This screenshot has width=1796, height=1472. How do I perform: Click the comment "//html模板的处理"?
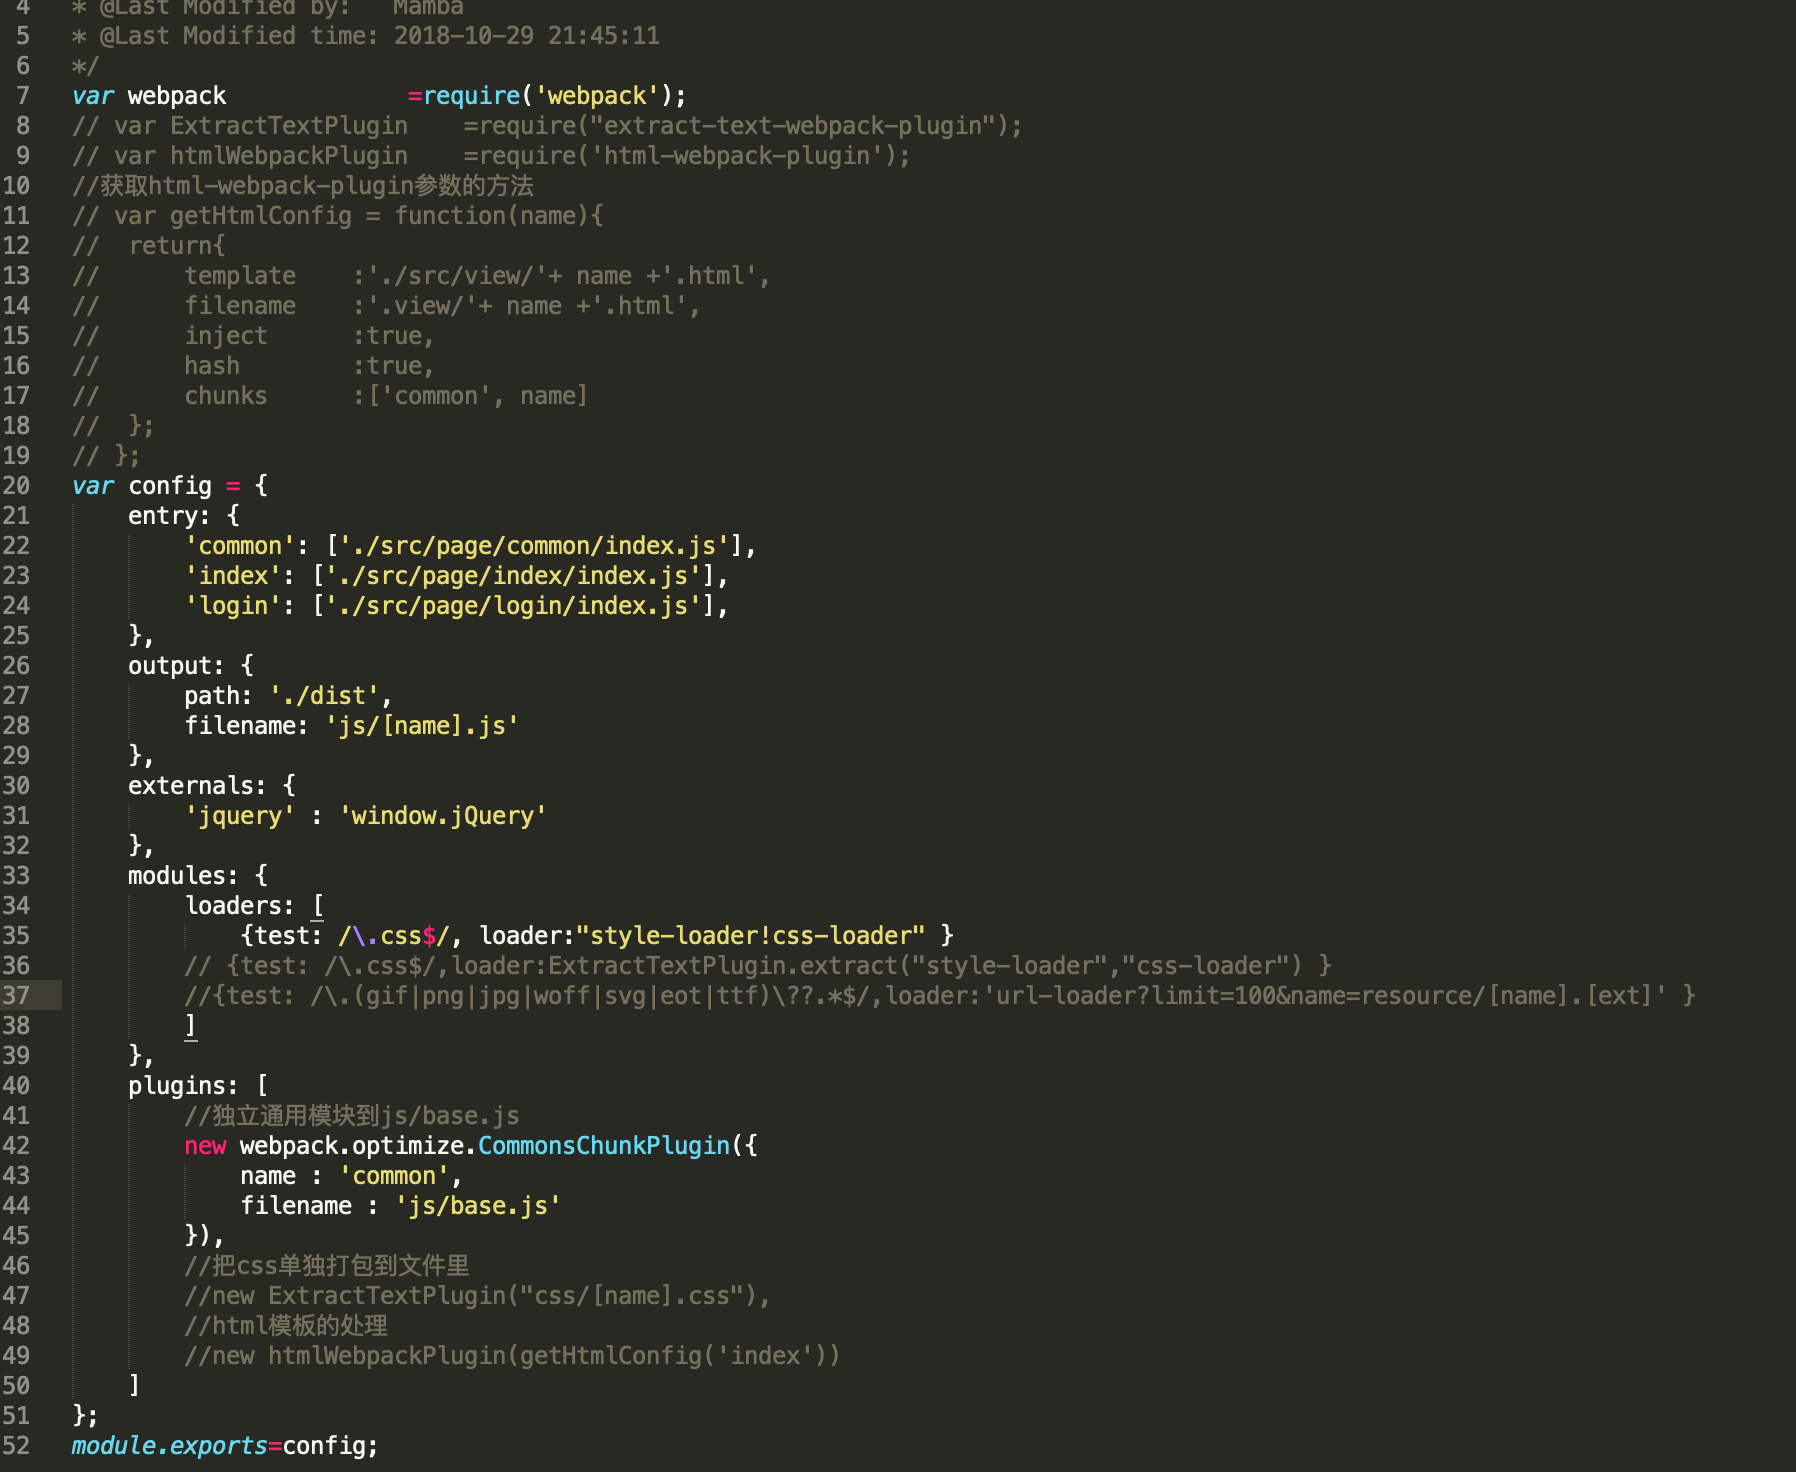point(286,1326)
